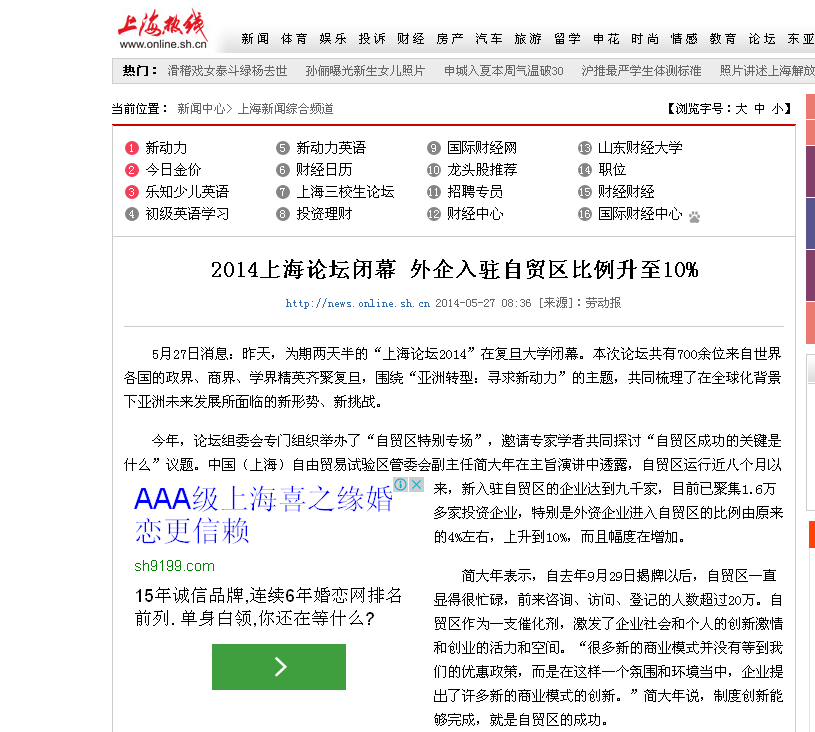Open hot topic 滑稽戏女泰斗绿杨去世
The image size is (815, 732).
point(227,71)
